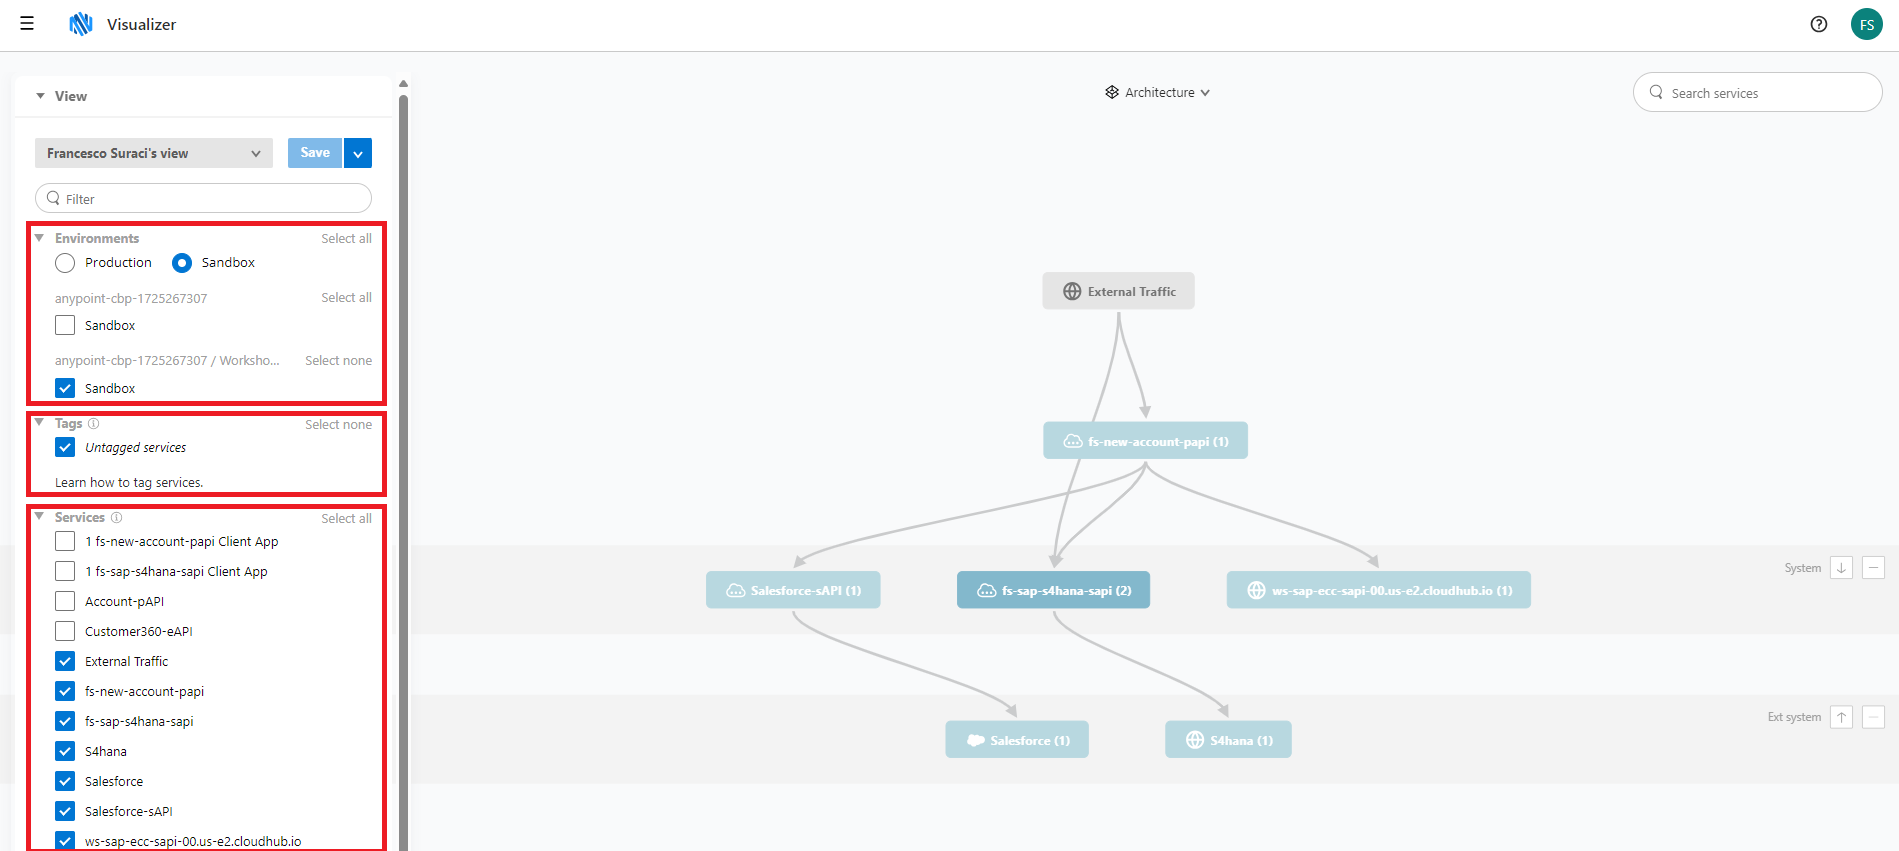Check Account-pAPI service
The height and width of the screenshot is (851, 1899).
[x=65, y=601]
